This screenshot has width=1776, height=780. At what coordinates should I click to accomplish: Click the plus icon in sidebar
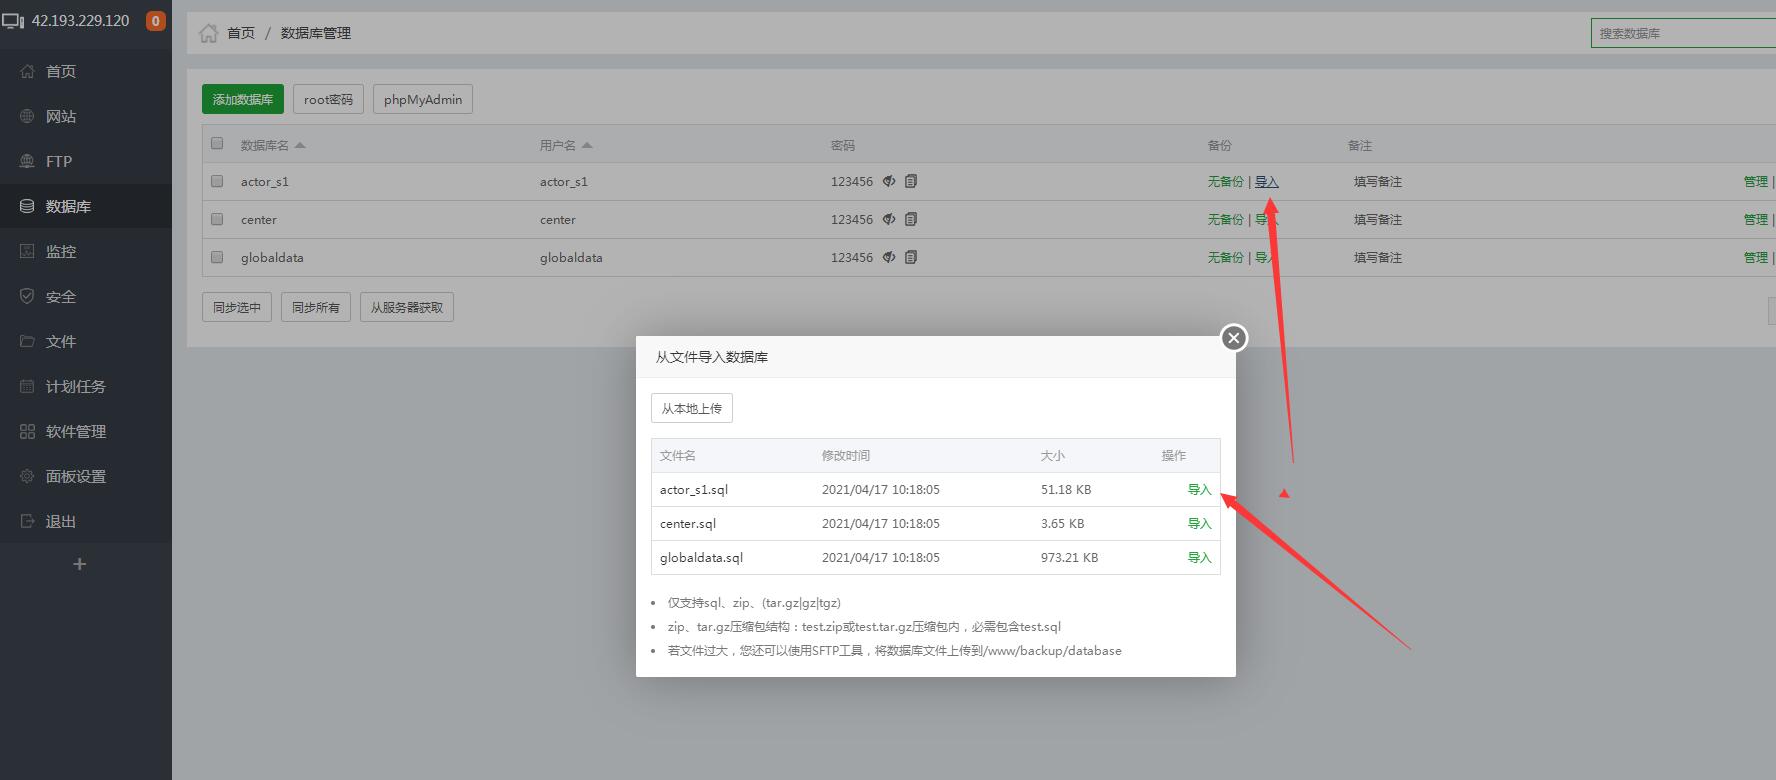point(80,564)
